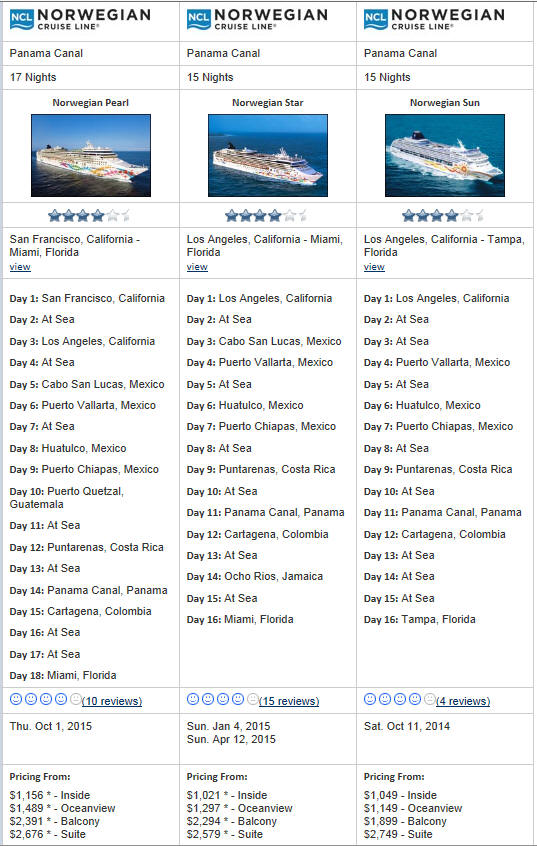Open the Norwegian Sun ship photo

tap(445, 155)
